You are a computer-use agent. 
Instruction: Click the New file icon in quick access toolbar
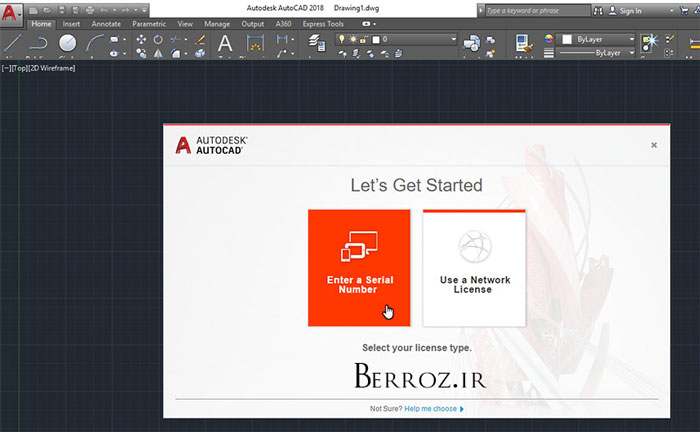[33, 10]
